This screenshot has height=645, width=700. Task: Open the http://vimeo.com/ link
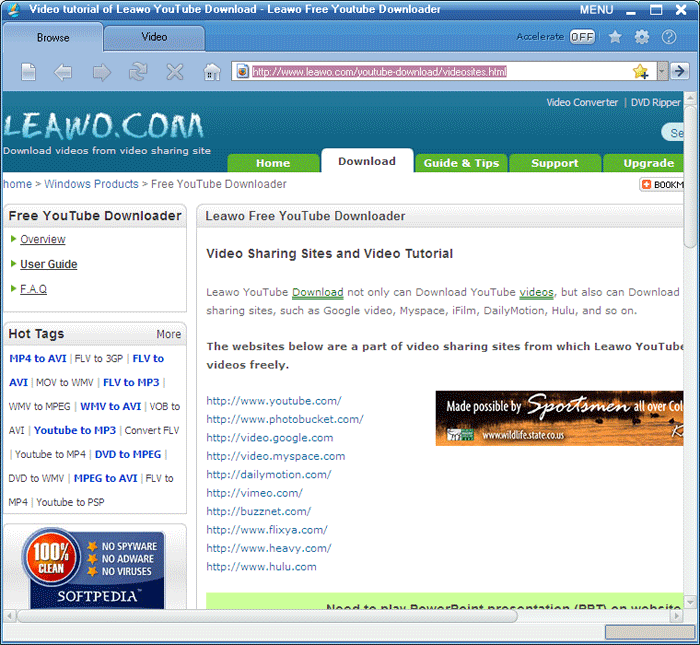[x=254, y=493]
